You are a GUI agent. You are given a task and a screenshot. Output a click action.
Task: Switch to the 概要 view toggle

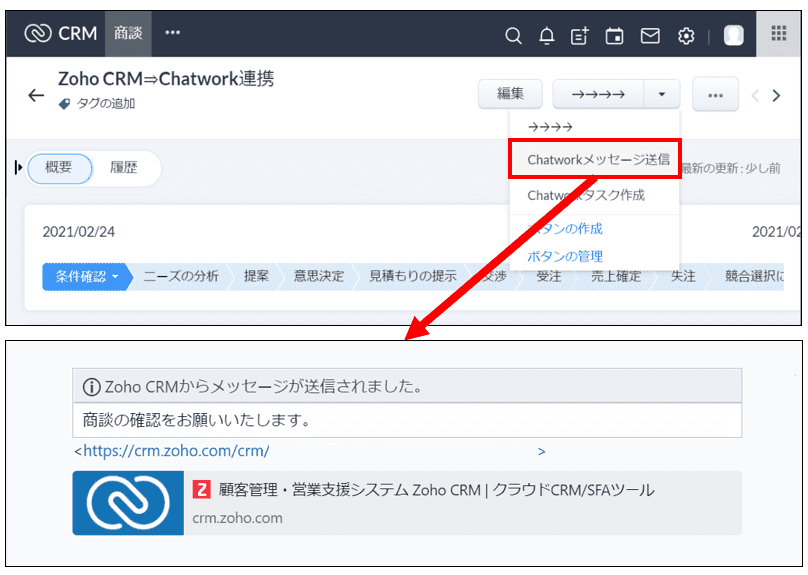[x=59, y=168]
